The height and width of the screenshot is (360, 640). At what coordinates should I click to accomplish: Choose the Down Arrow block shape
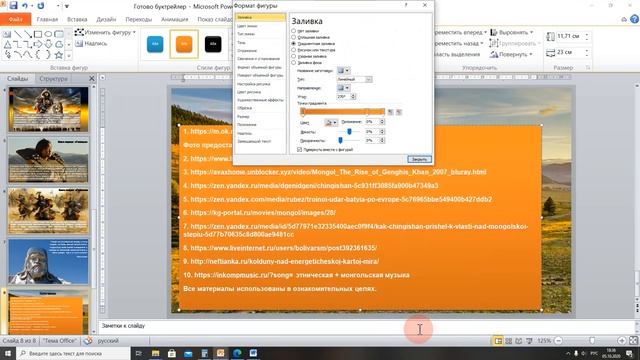click(x=48, y=44)
